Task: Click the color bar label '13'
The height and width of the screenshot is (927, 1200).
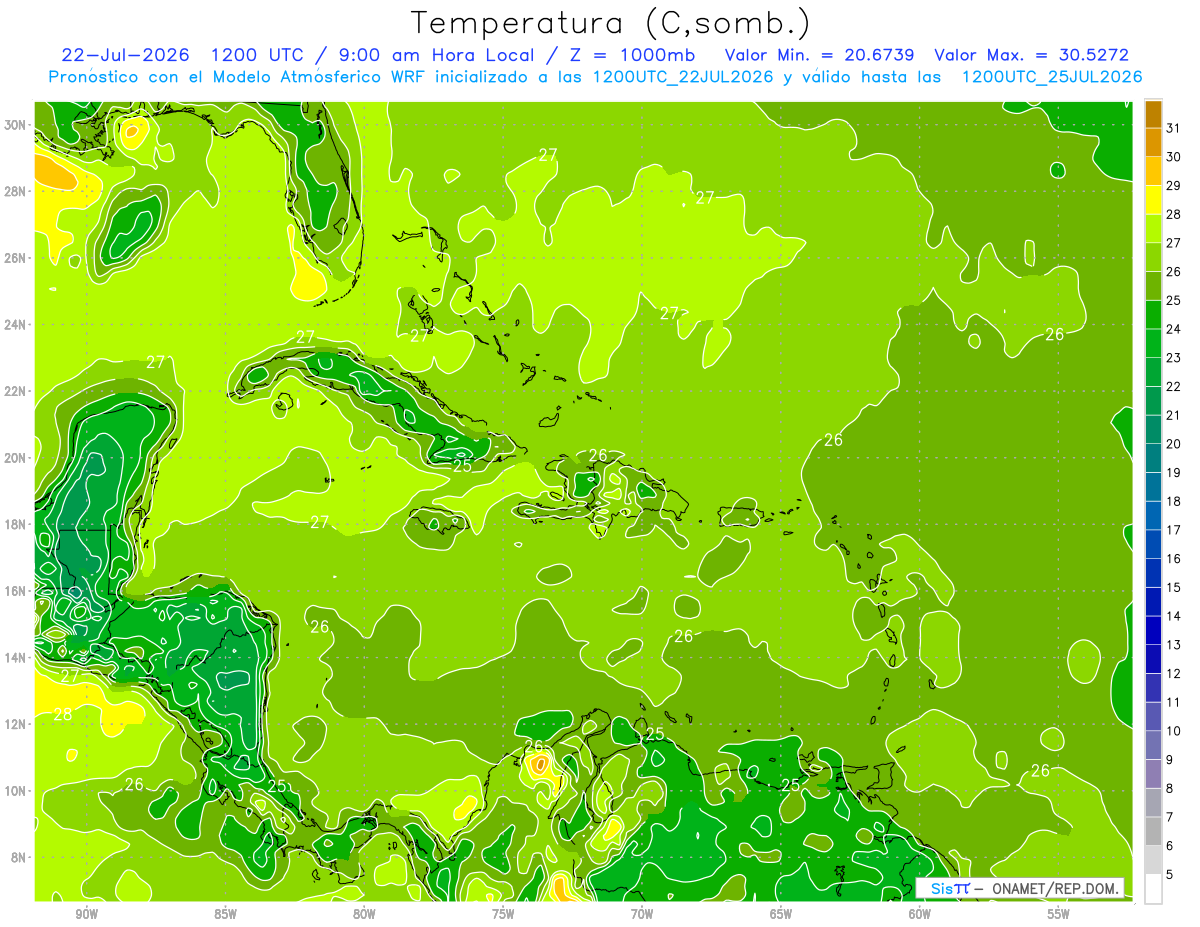Action: point(1173,645)
